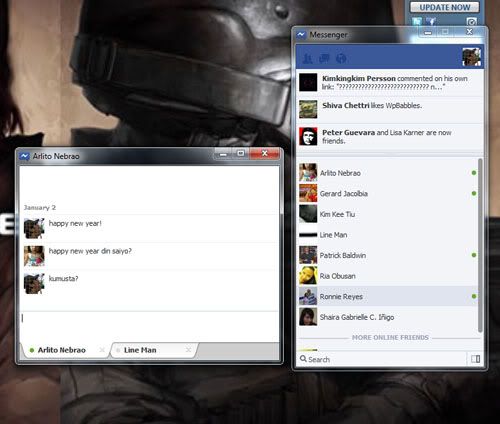The image size is (500, 424).
Task: Toggle the sidebar dock icon in Messenger
Action: (x=475, y=359)
